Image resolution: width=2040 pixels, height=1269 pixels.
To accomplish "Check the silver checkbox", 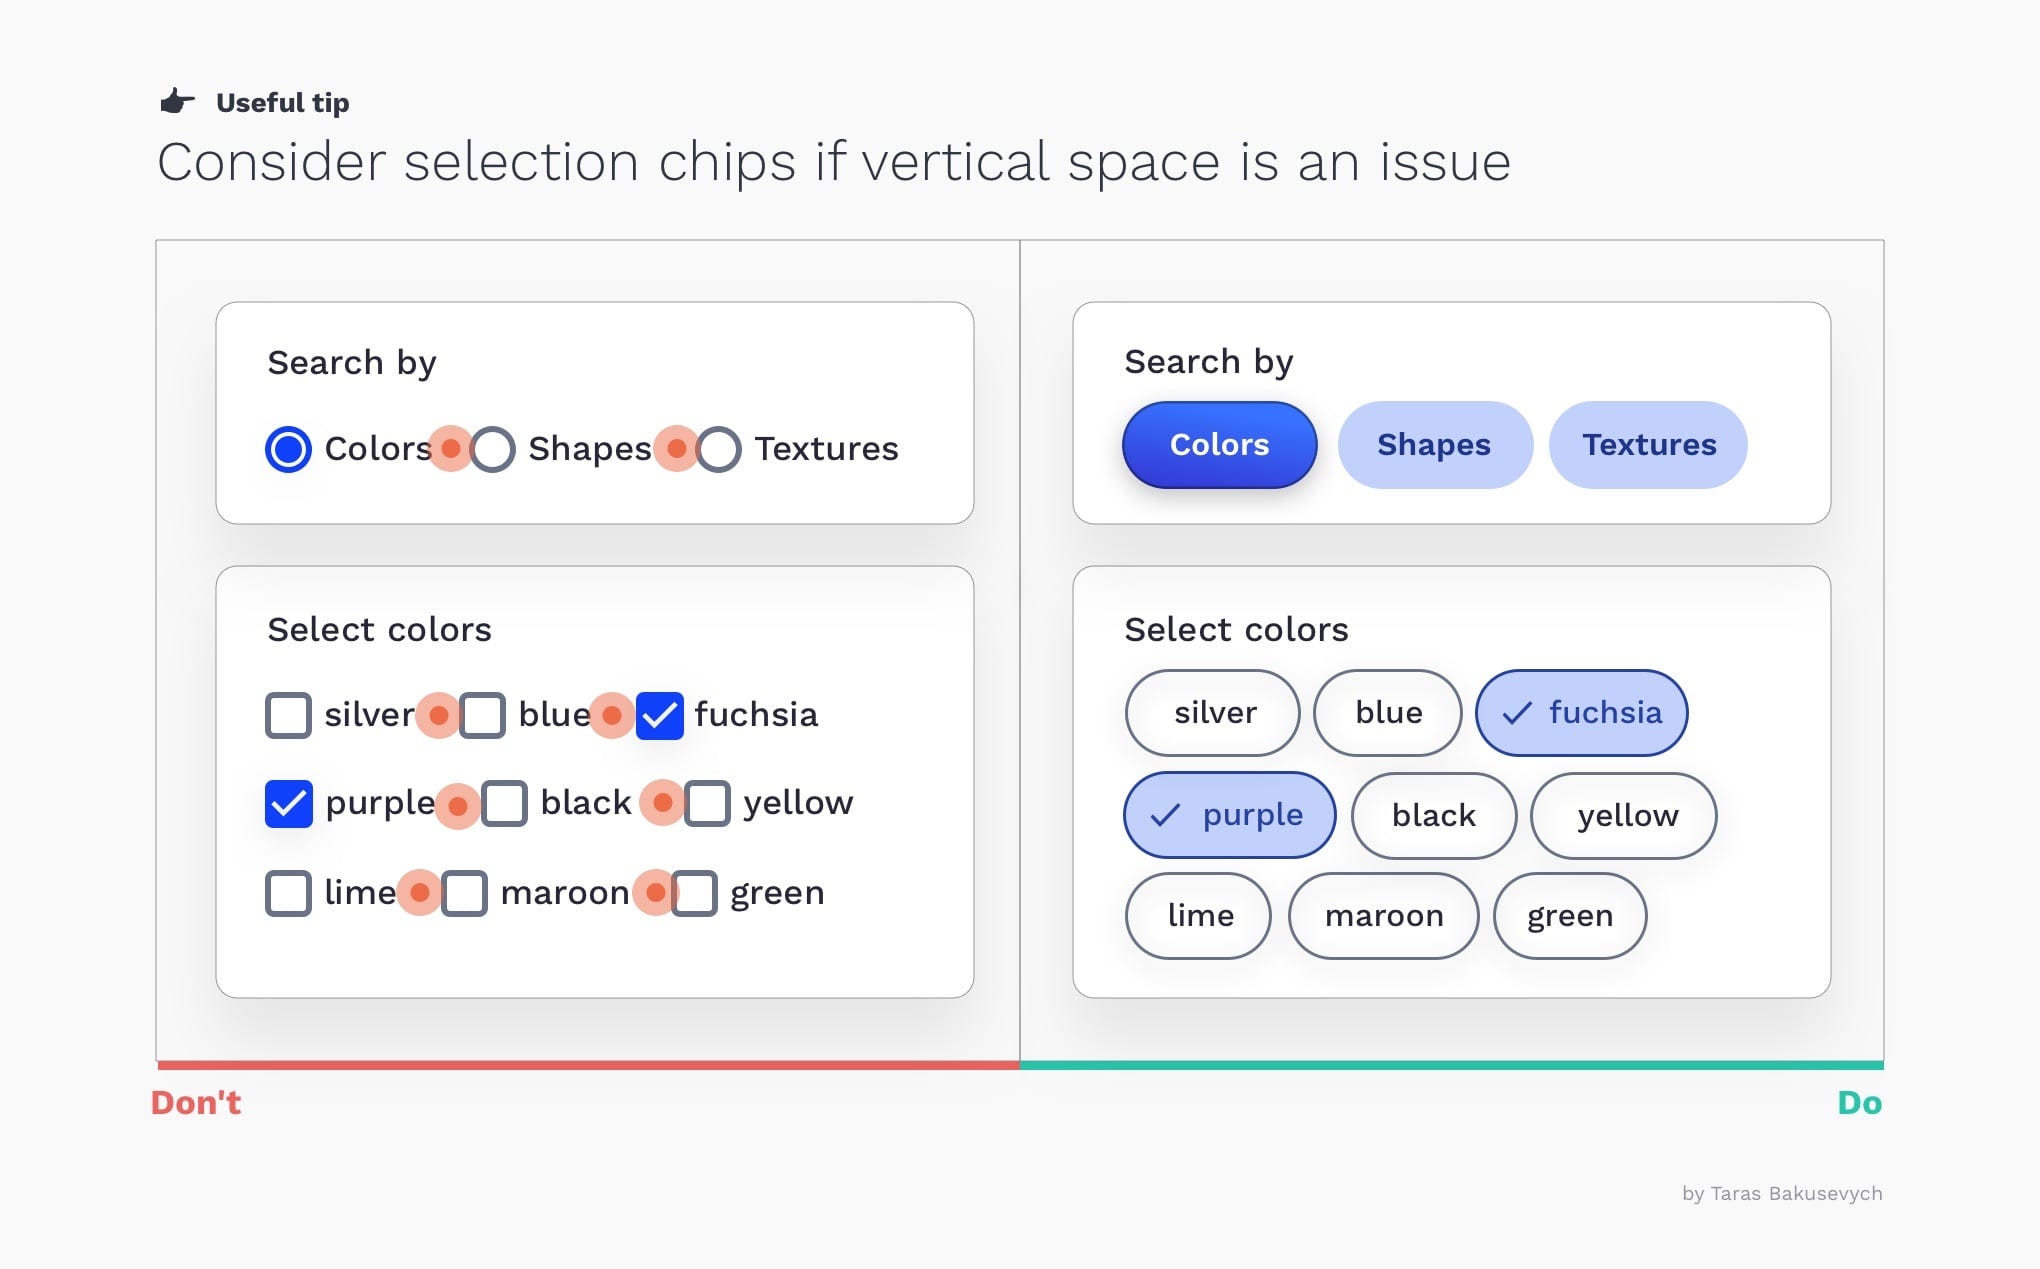I will coord(288,715).
